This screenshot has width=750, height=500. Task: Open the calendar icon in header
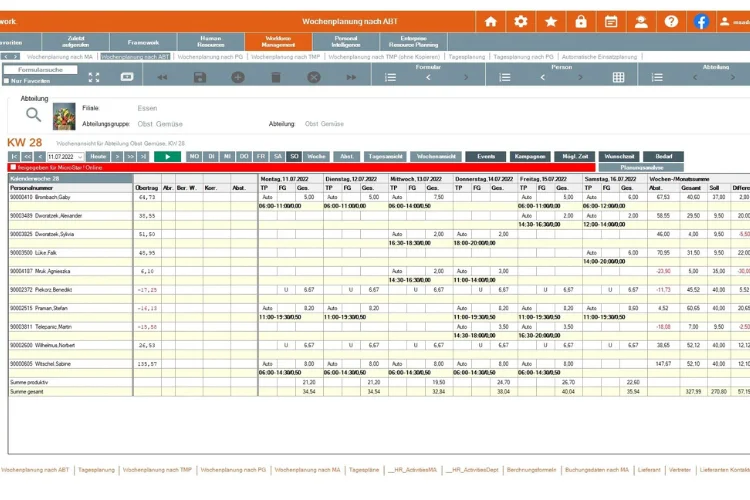coord(611,22)
